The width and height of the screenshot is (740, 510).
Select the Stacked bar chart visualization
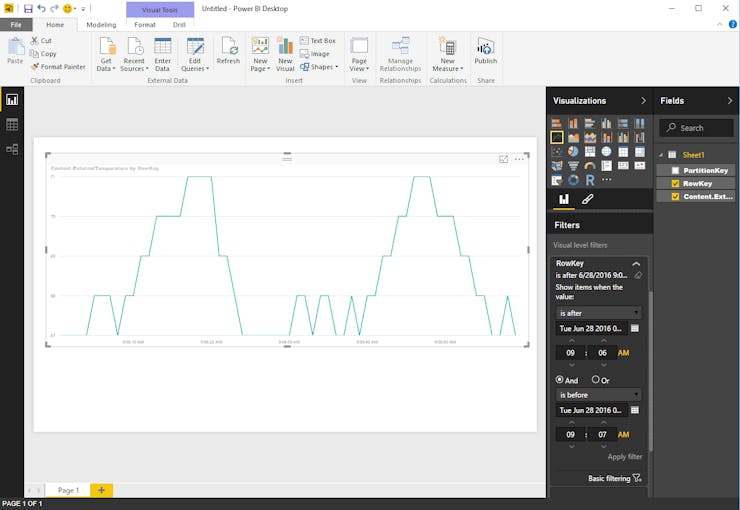coord(557,123)
